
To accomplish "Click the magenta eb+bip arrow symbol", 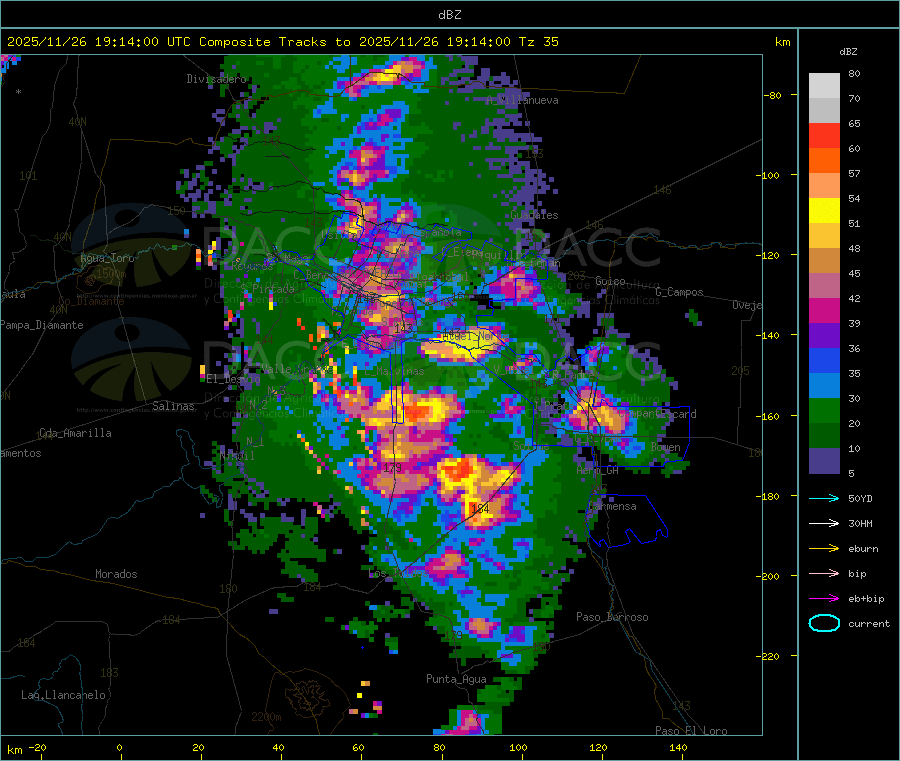I will pyautogui.click(x=824, y=599).
